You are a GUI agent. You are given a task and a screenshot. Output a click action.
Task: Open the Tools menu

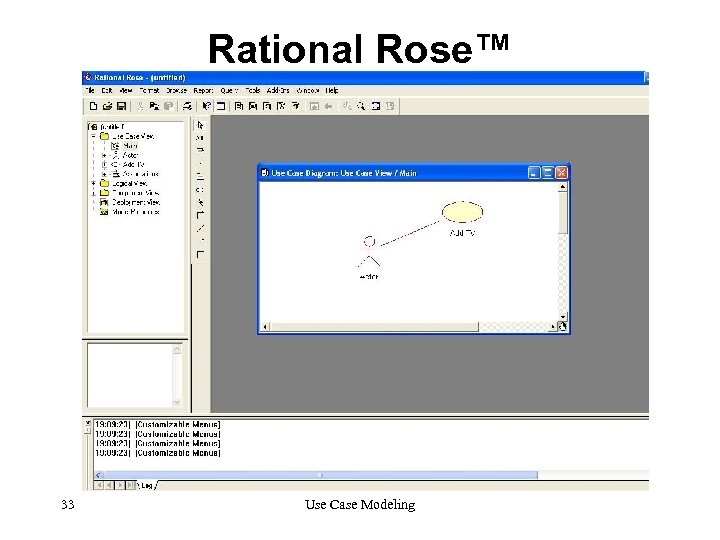tap(253, 90)
